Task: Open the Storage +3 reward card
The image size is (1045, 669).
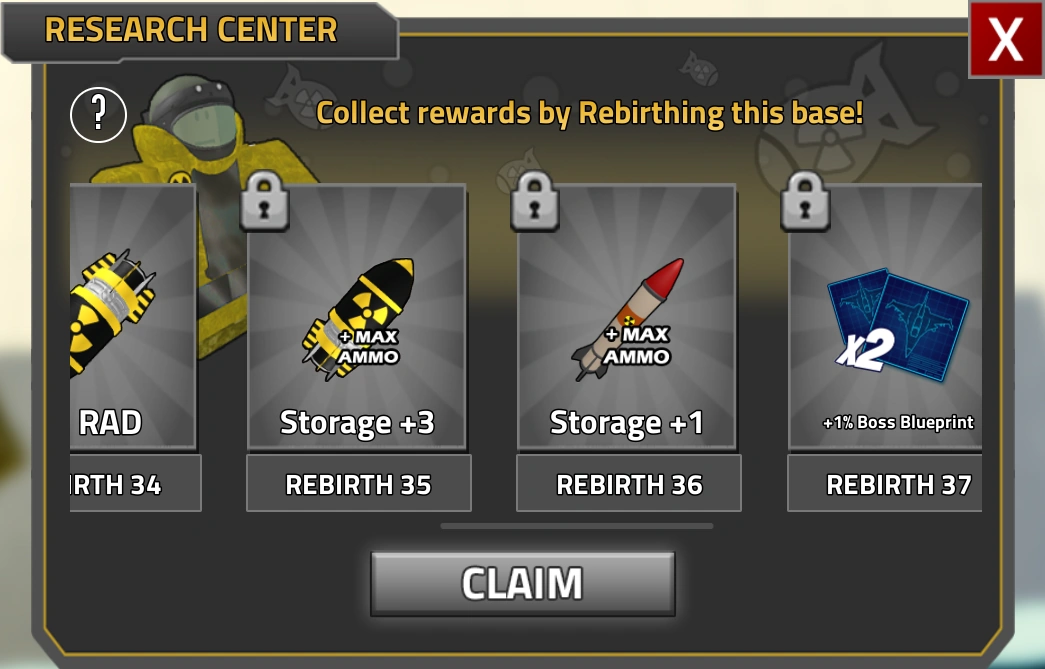Action: coord(357,317)
